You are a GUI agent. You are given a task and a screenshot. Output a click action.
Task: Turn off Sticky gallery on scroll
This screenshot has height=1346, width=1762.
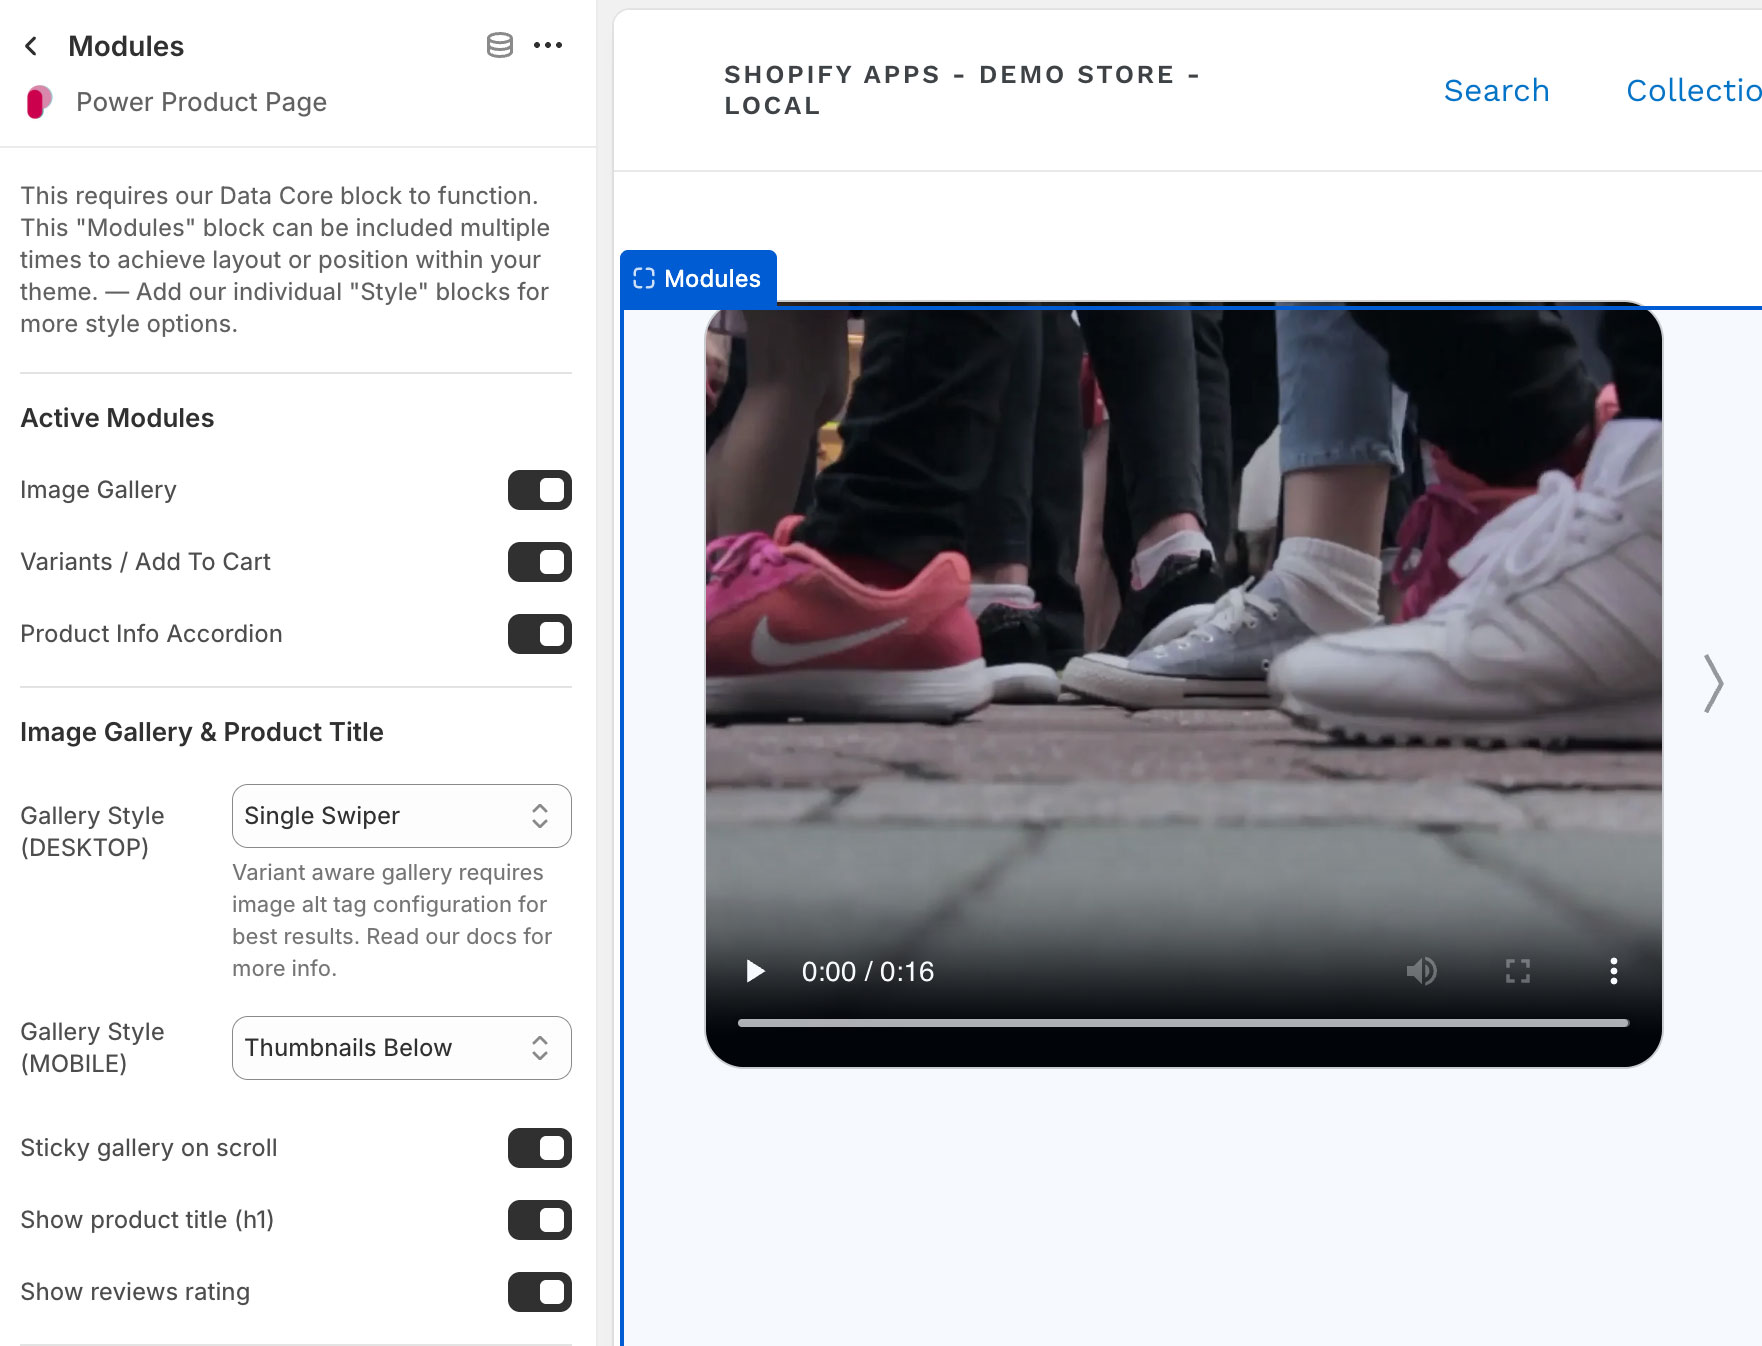pyautogui.click(x=539, y=1148)
